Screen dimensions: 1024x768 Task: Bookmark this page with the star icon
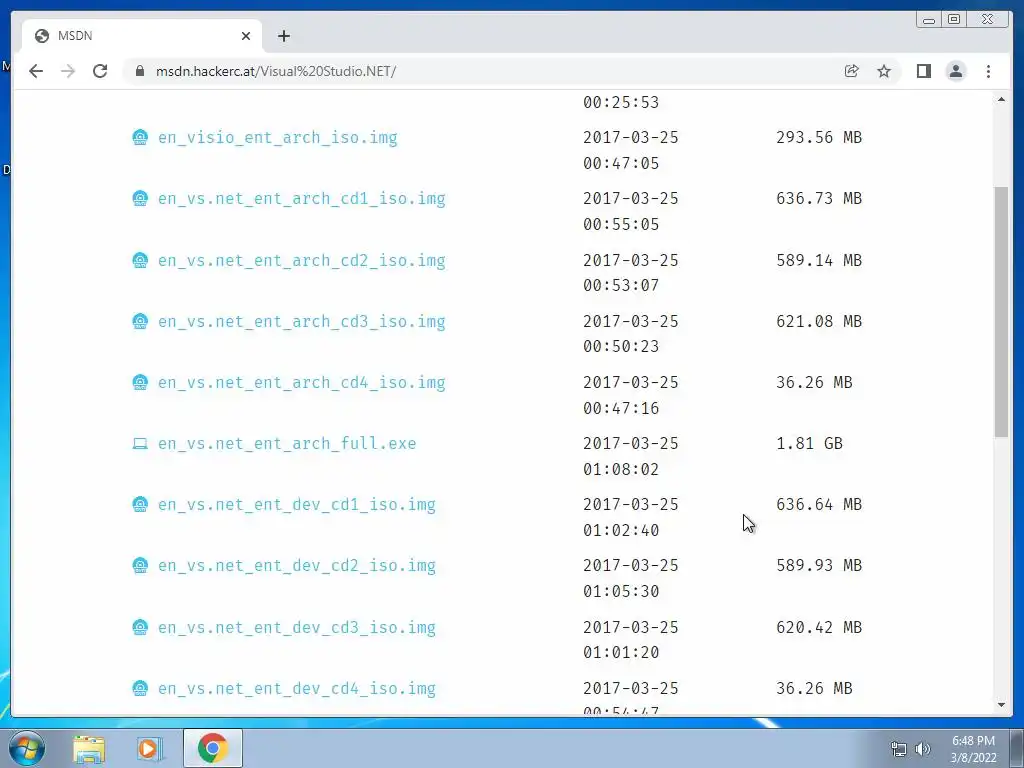tap(884, 71)
